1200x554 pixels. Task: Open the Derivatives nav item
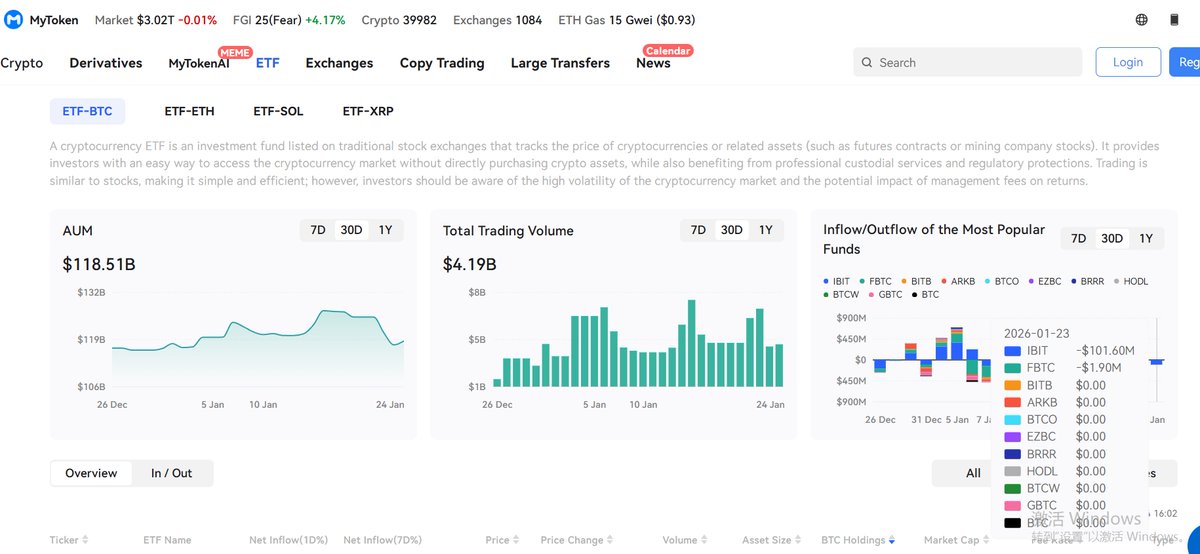(x=106, y=63)
